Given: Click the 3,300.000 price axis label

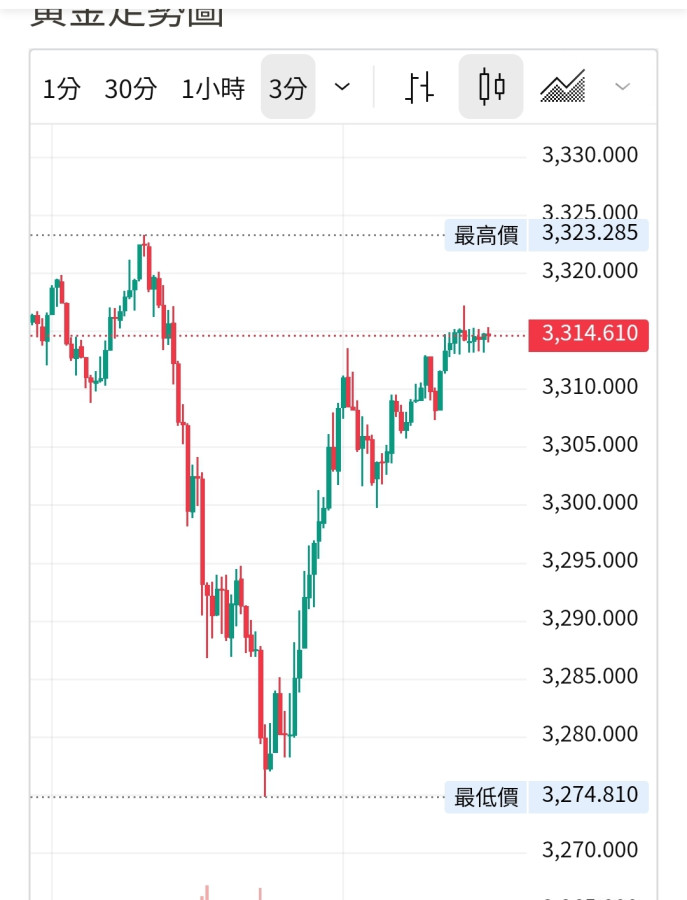Looking at the screenshot, I should click(x=590, y=502).
